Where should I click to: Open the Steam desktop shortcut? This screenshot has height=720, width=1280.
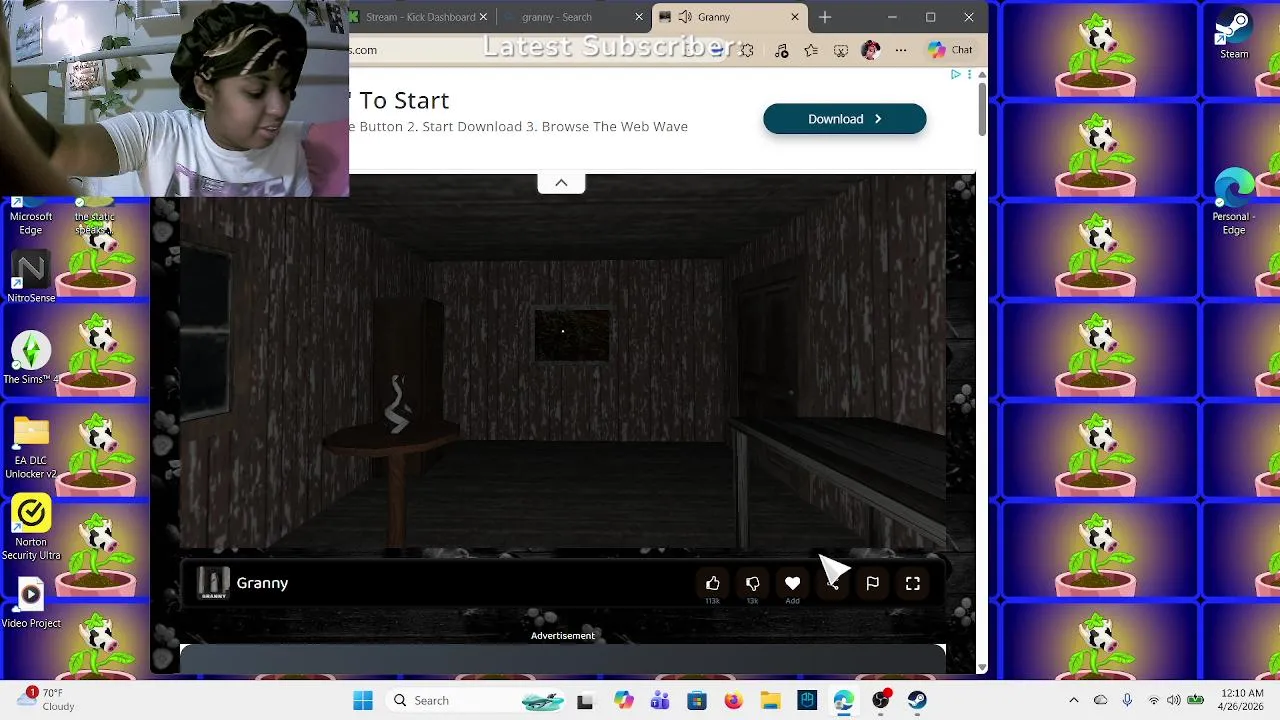1234,35
